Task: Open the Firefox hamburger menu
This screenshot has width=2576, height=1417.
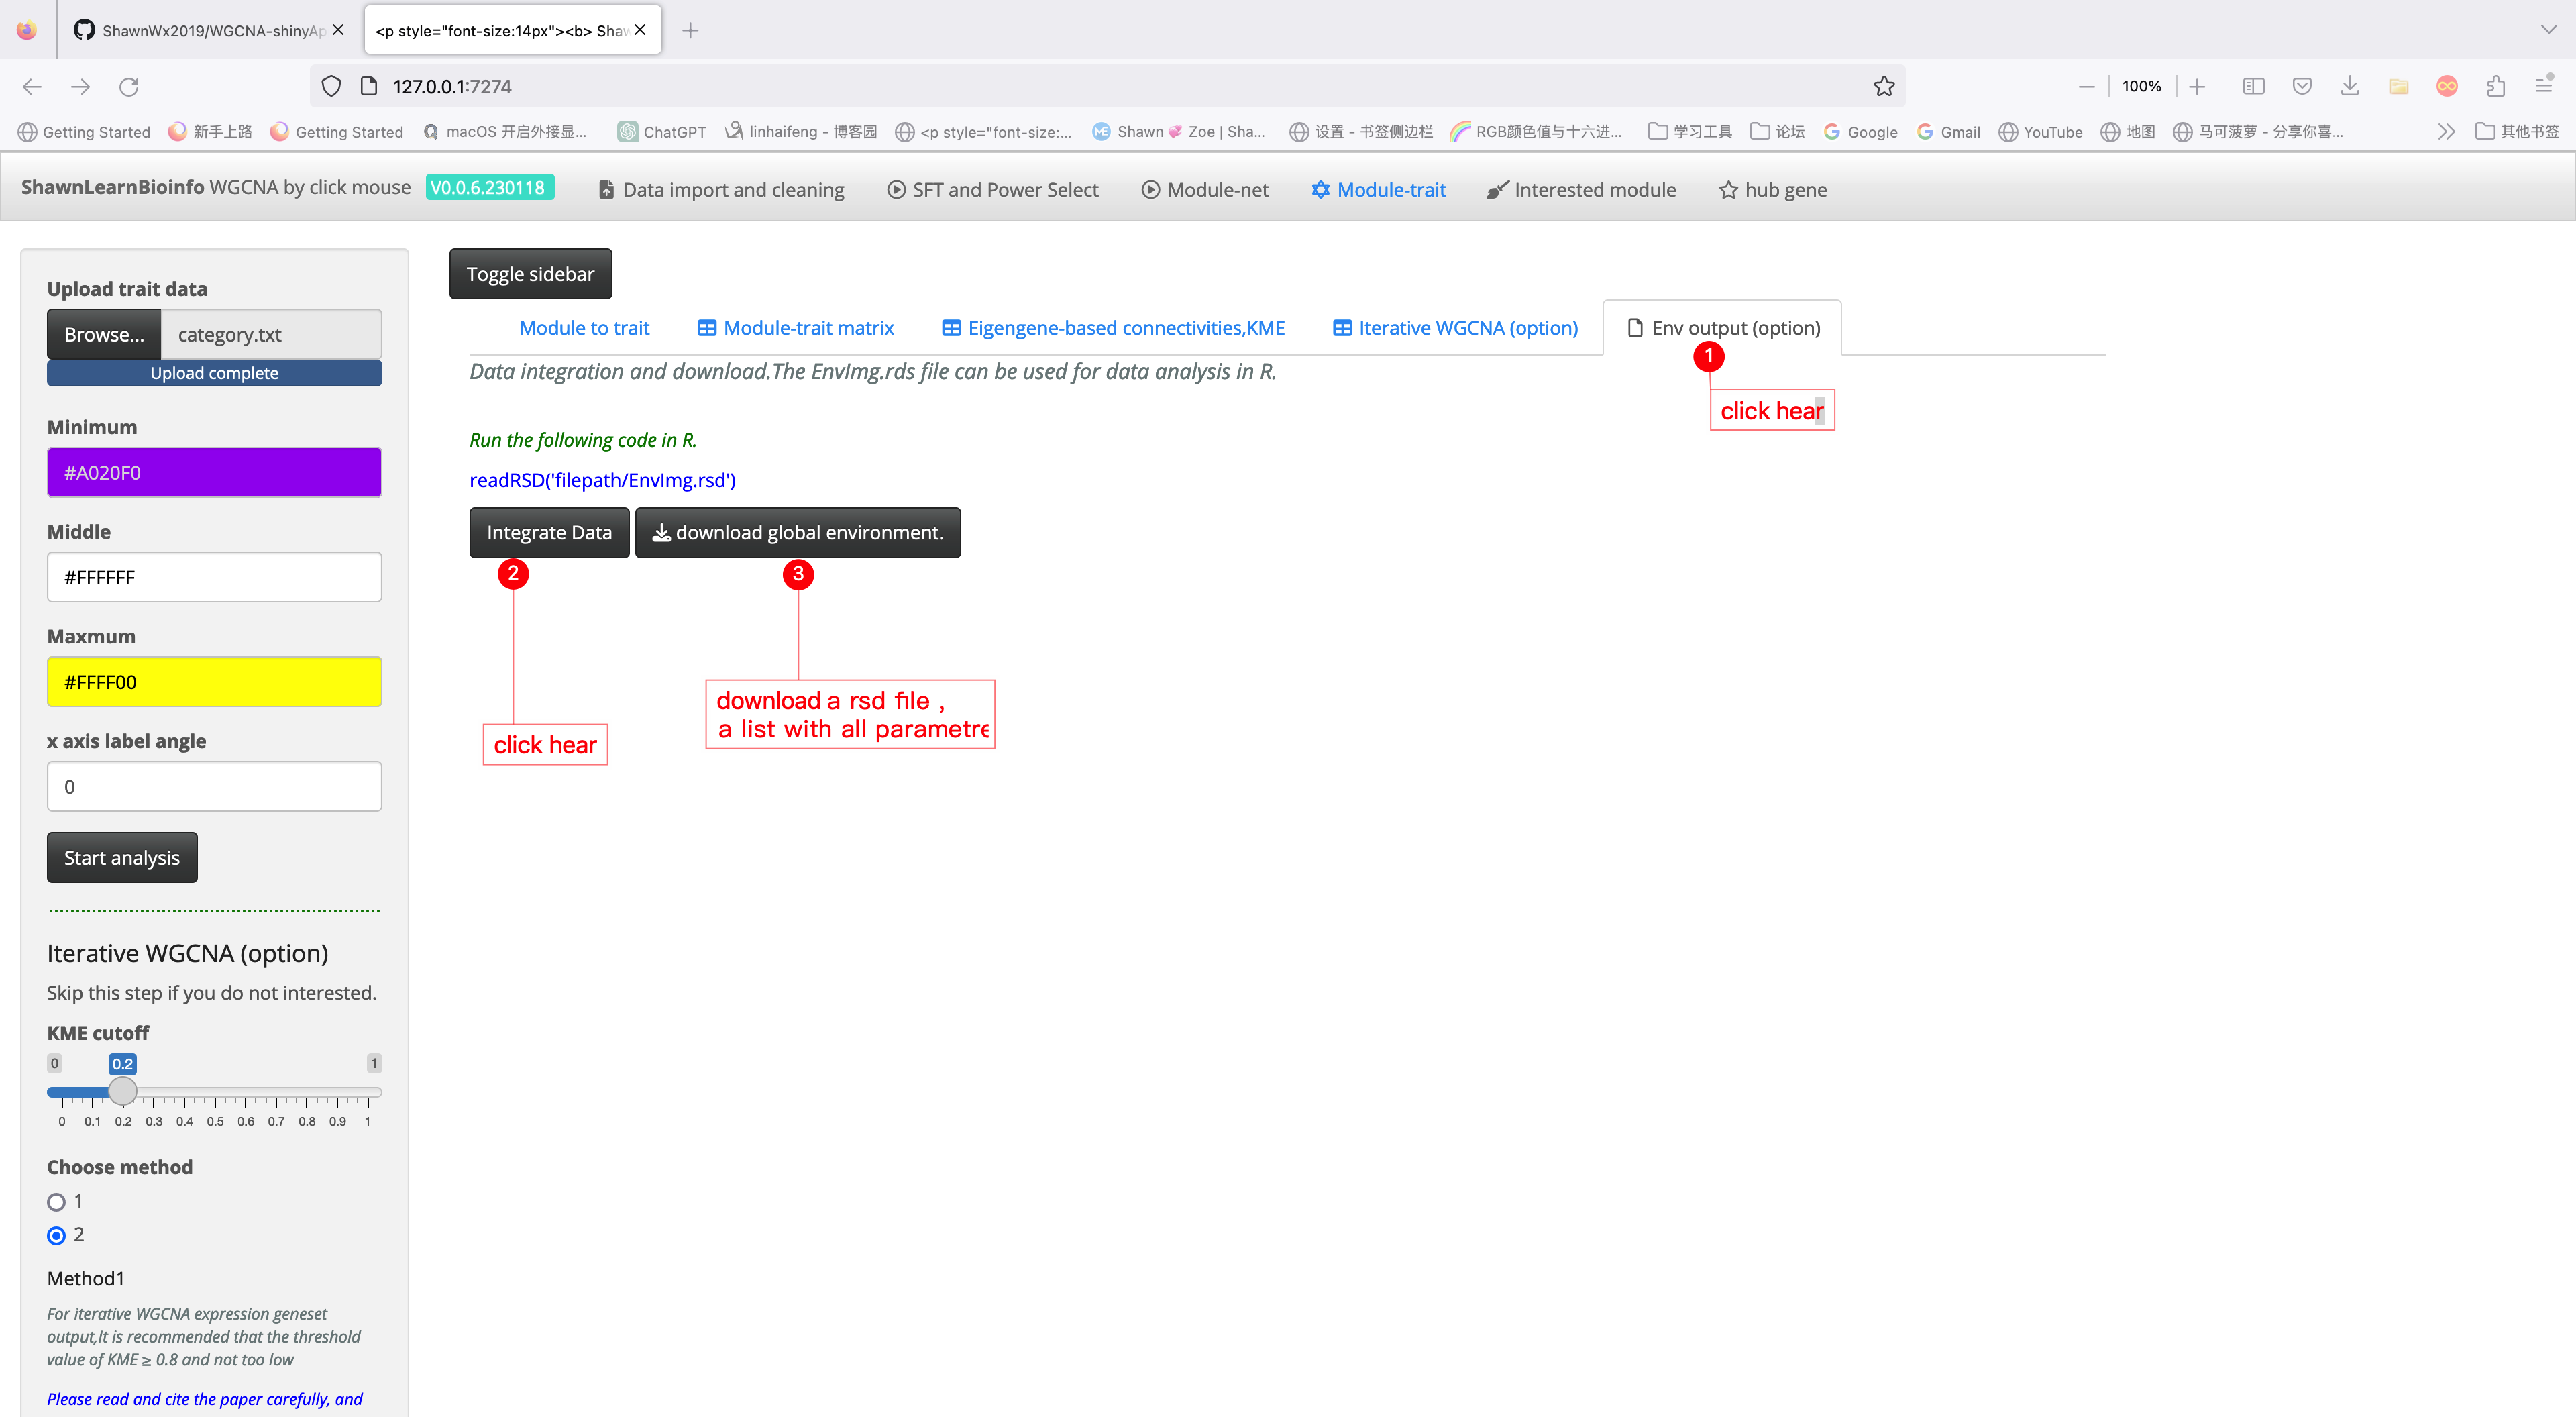Action: tap(2544, 87)
